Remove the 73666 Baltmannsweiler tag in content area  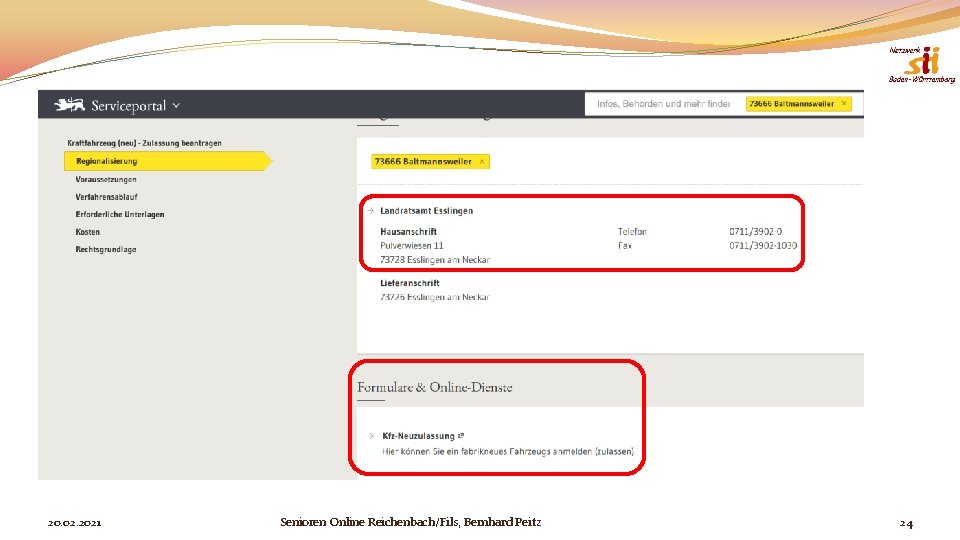[x=482, y=162]
